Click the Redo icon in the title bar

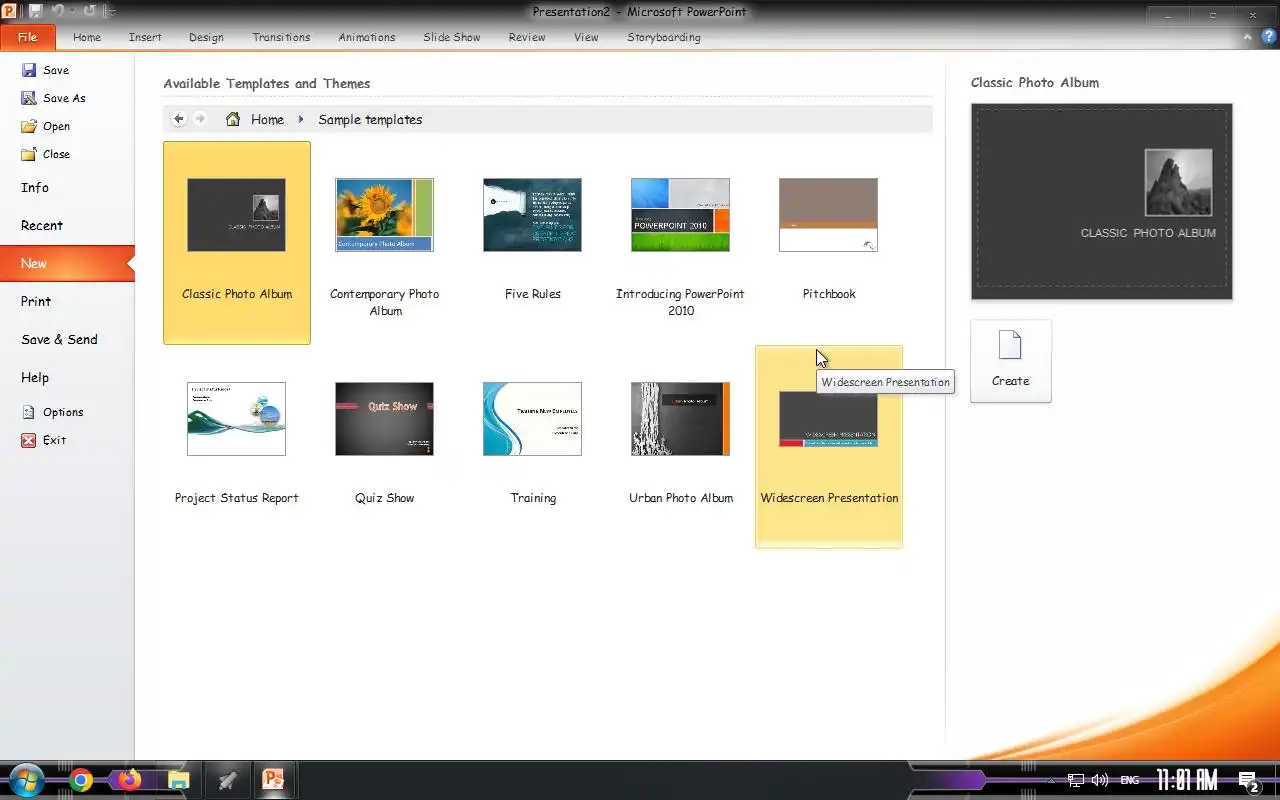pyautogui.click(x=90, y=11)
